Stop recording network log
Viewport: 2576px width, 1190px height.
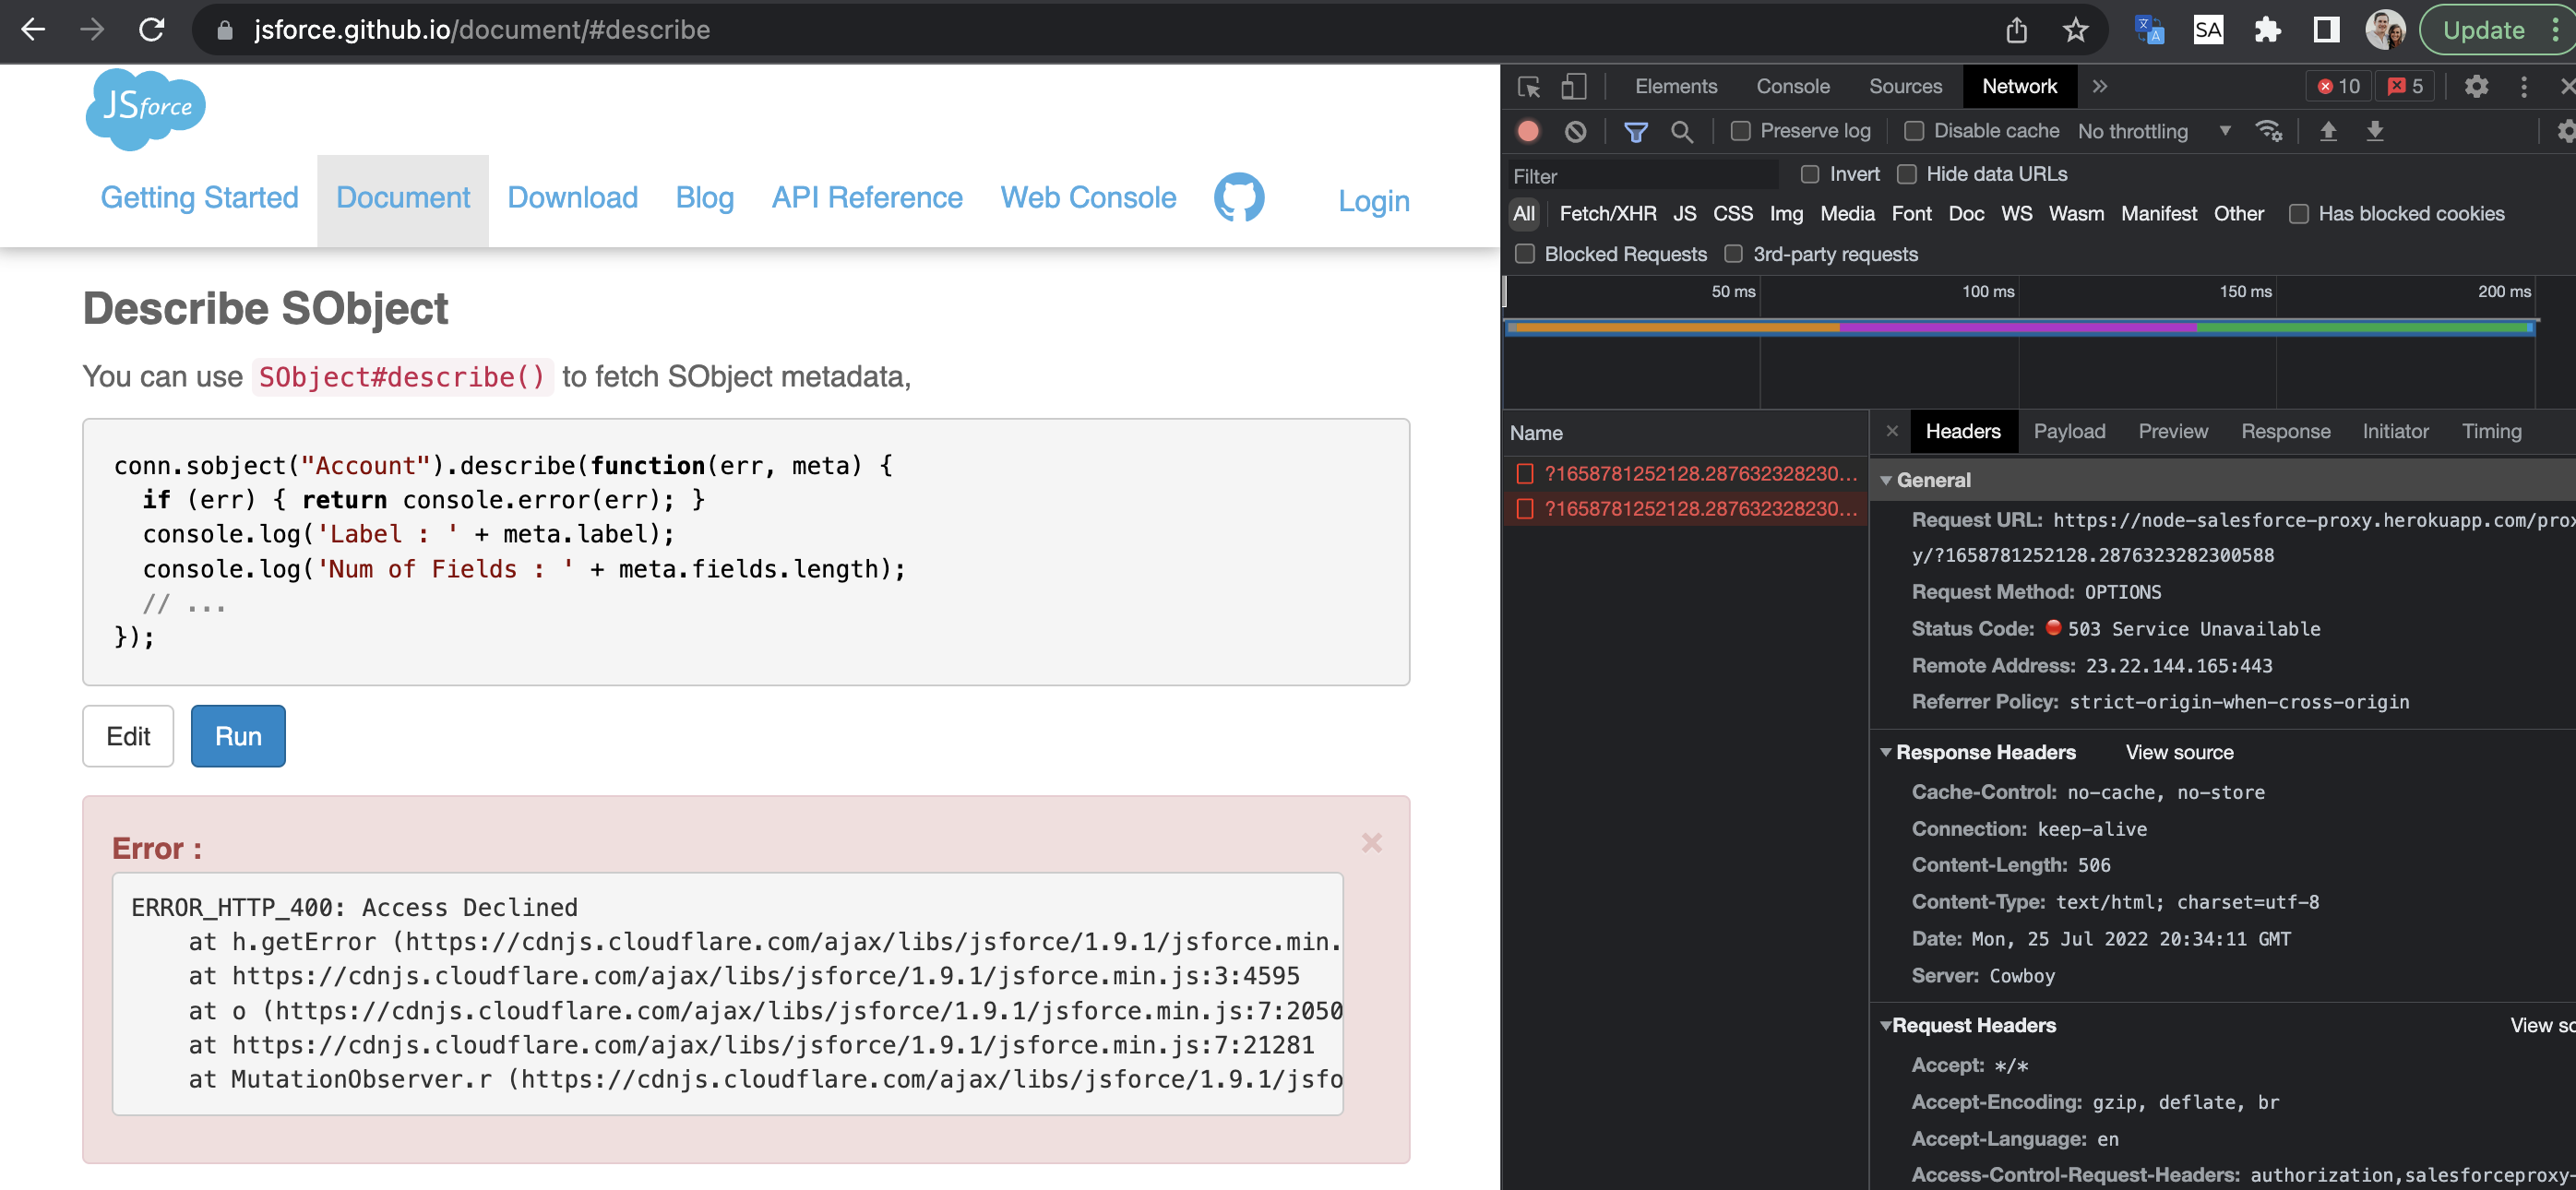click(1528, 131)
